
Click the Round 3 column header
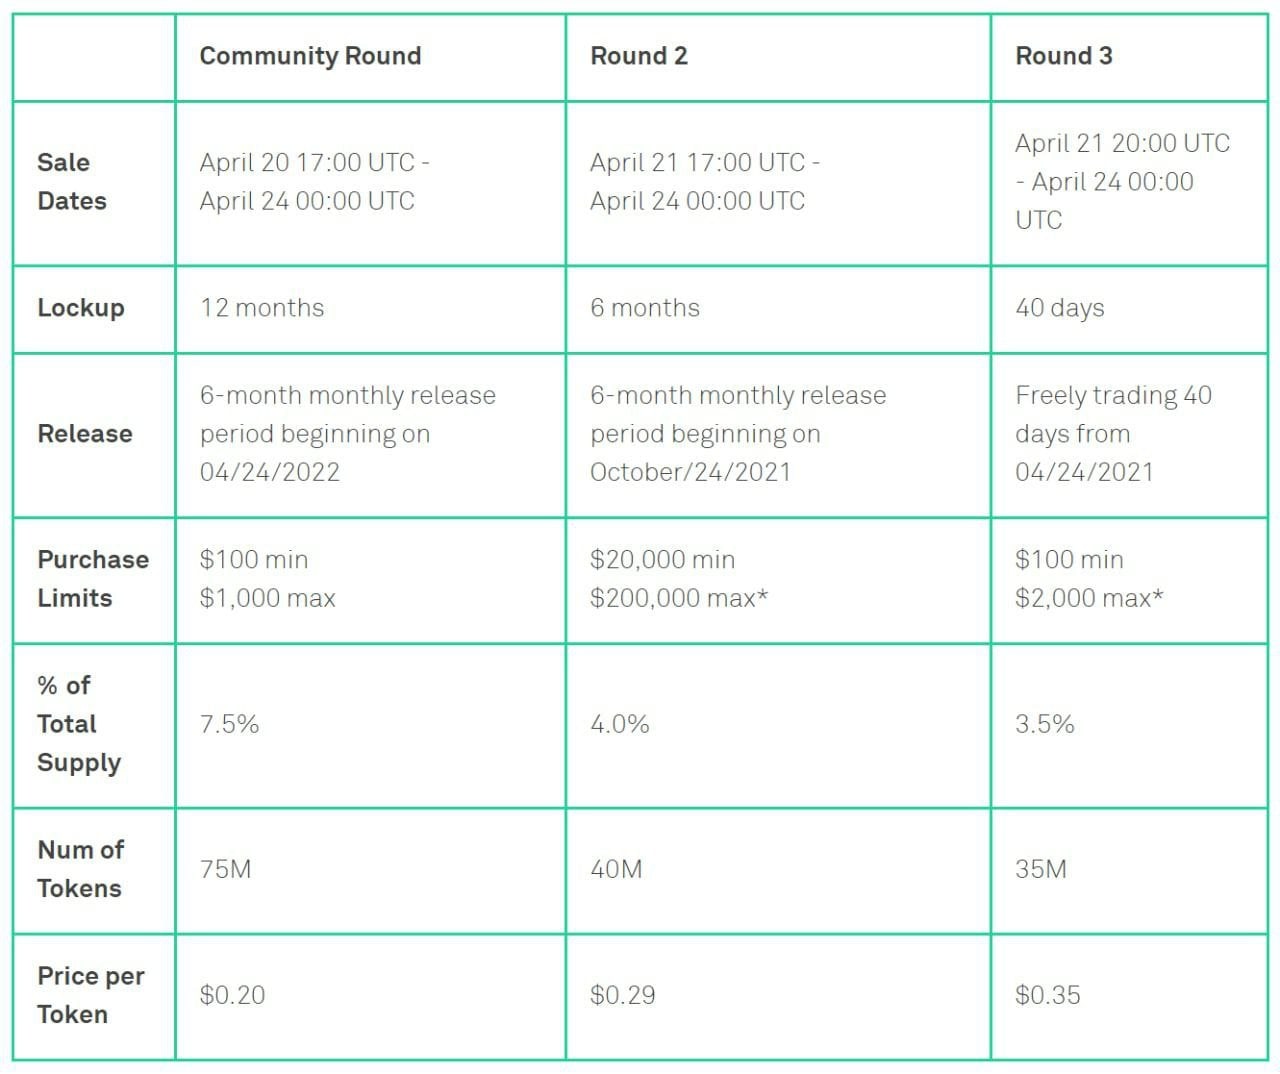(x=1063, y=56)
